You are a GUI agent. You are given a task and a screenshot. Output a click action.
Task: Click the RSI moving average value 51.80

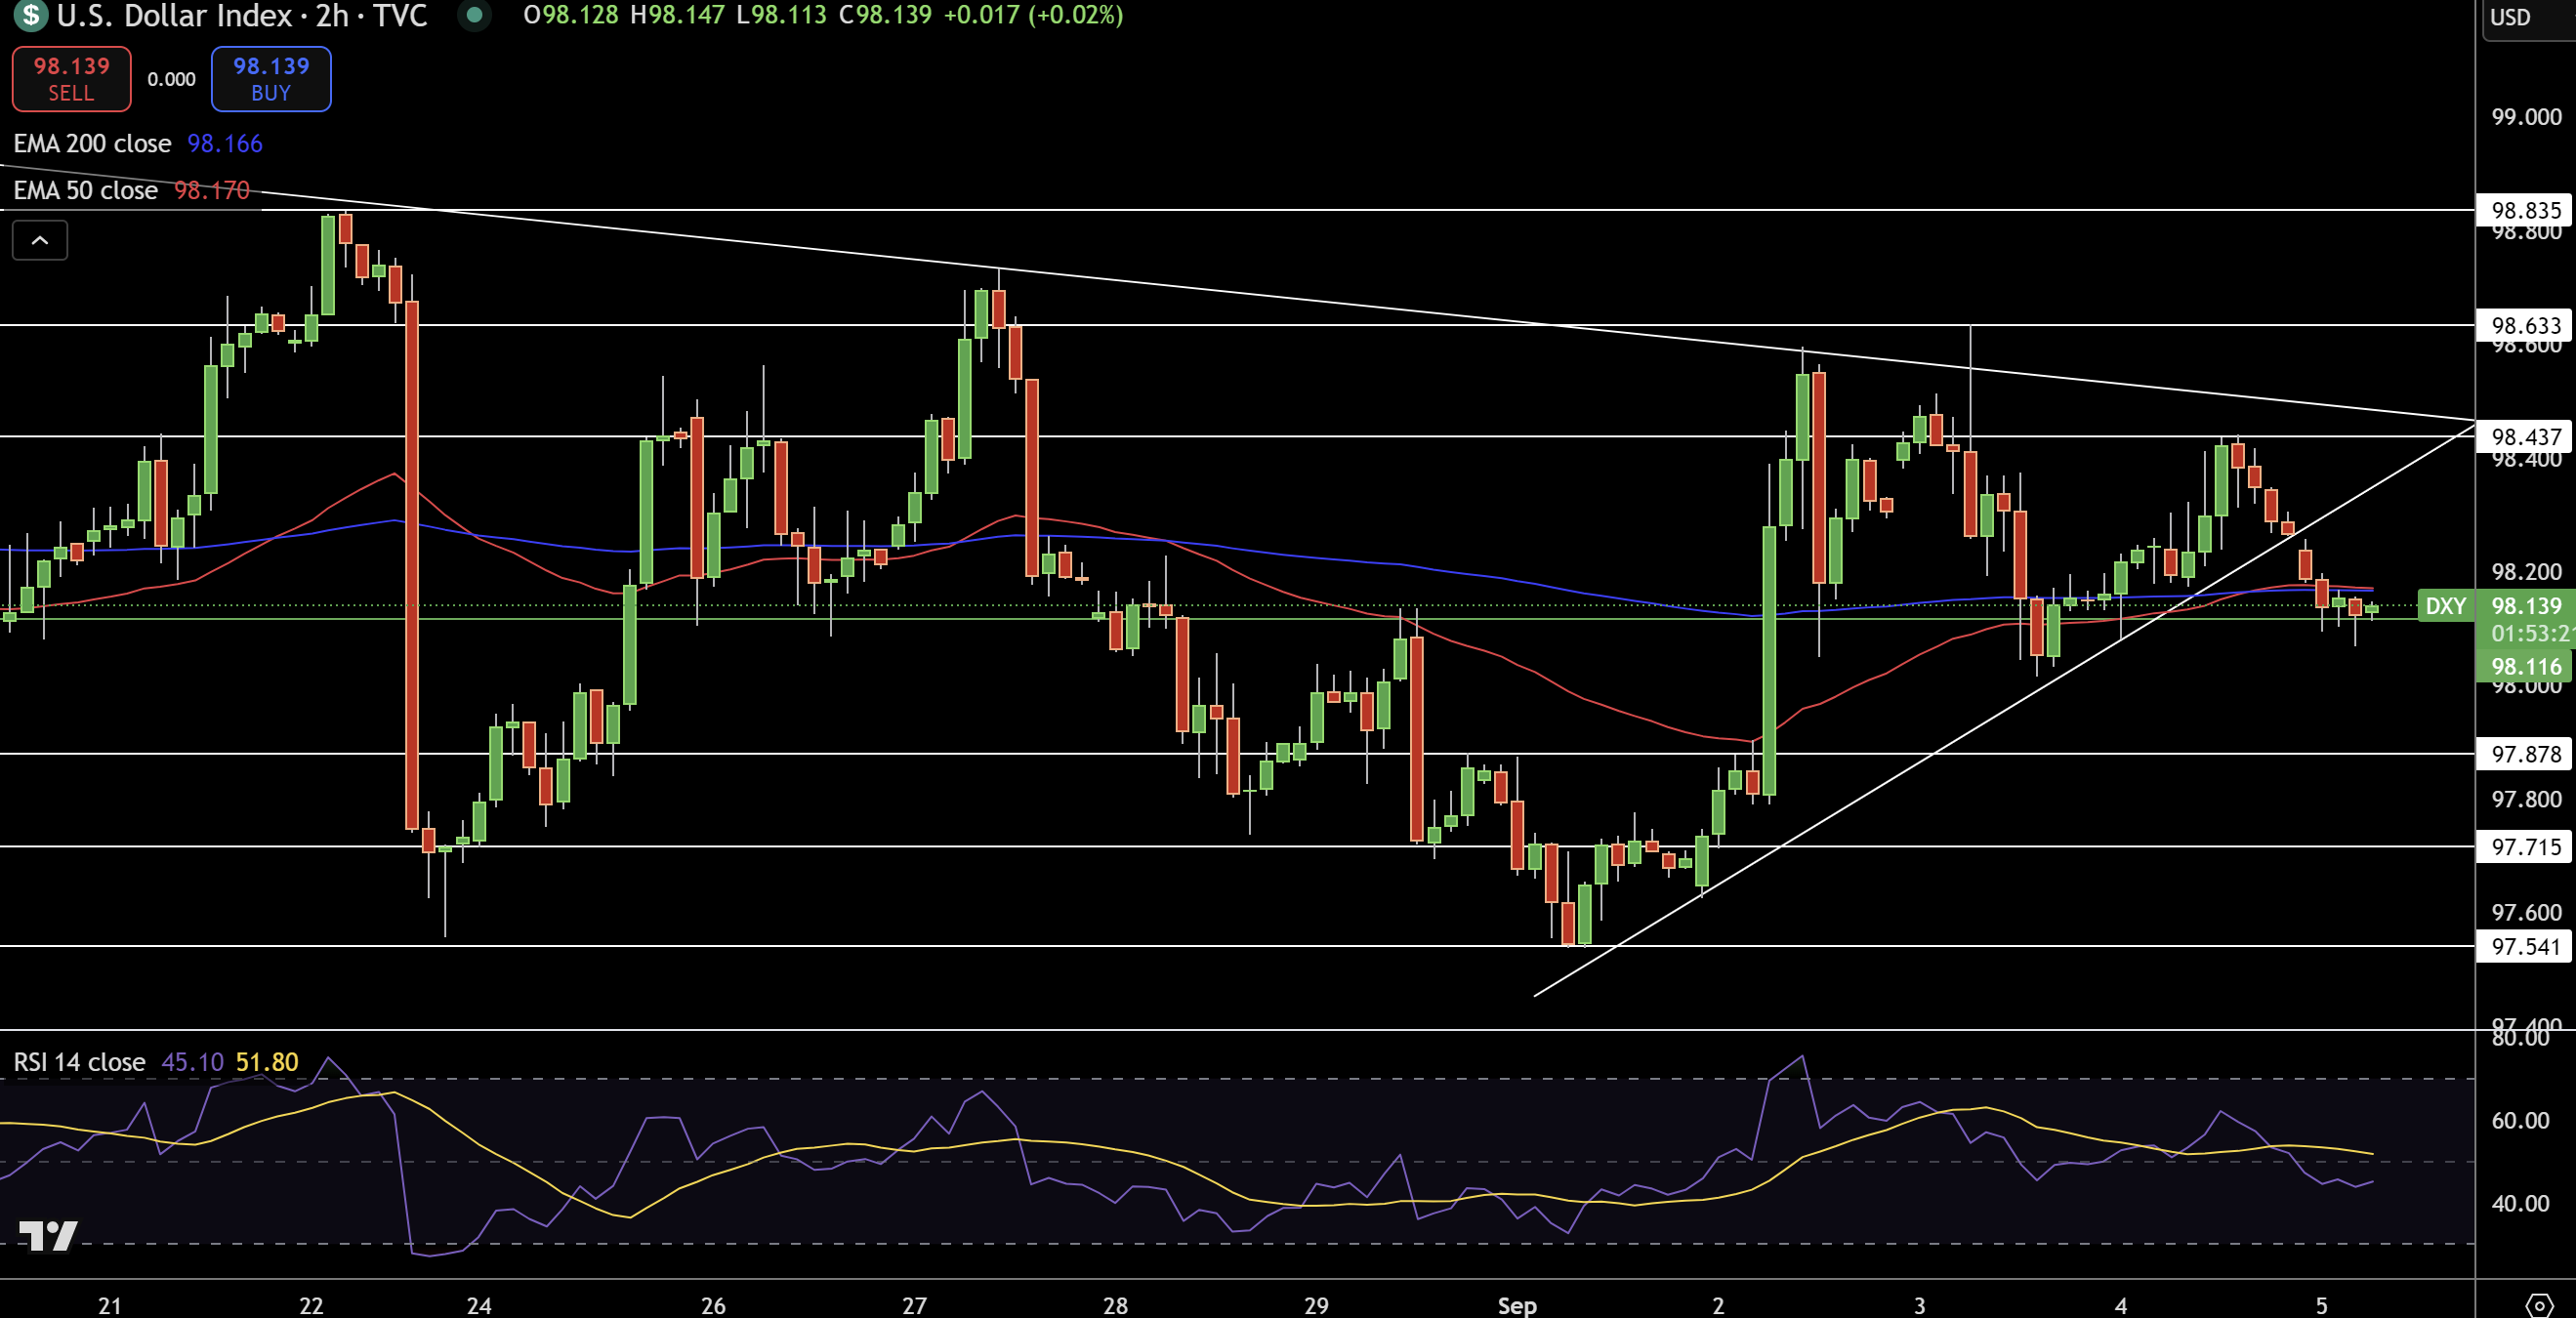267,1062
